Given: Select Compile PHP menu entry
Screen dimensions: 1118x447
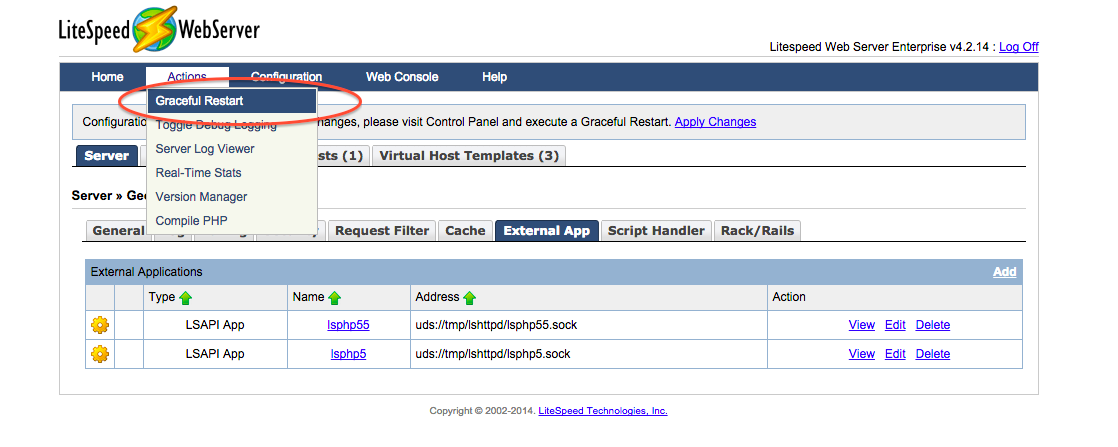Looking at the screenshot, I should [232, 221].
